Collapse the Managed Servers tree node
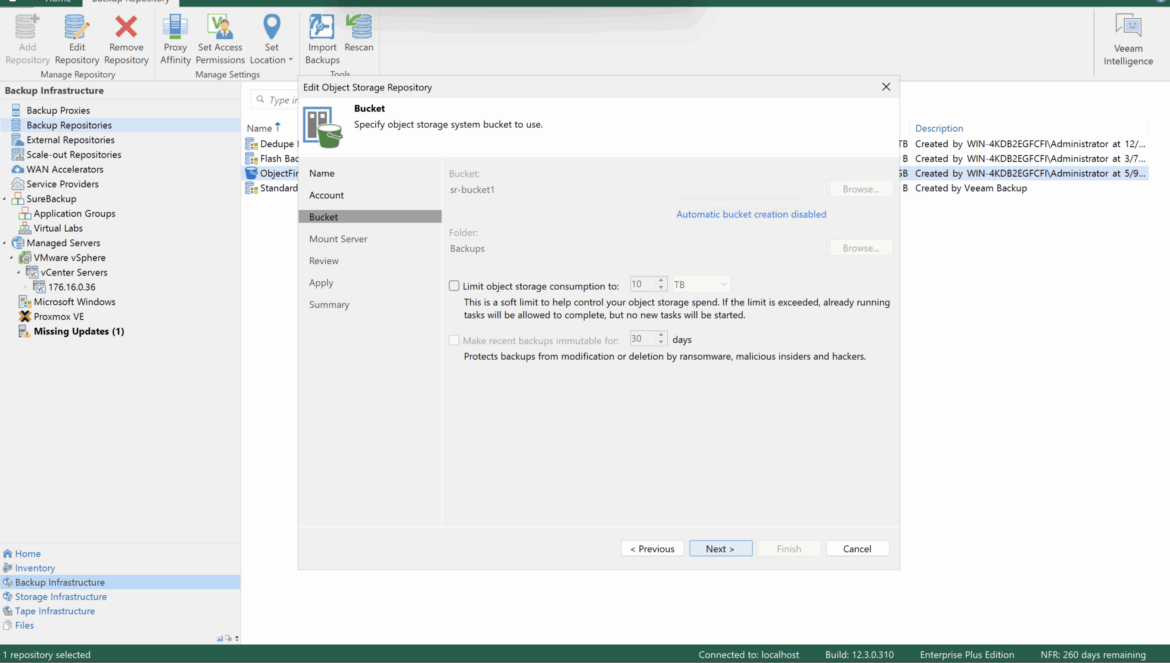 point(4,243)
